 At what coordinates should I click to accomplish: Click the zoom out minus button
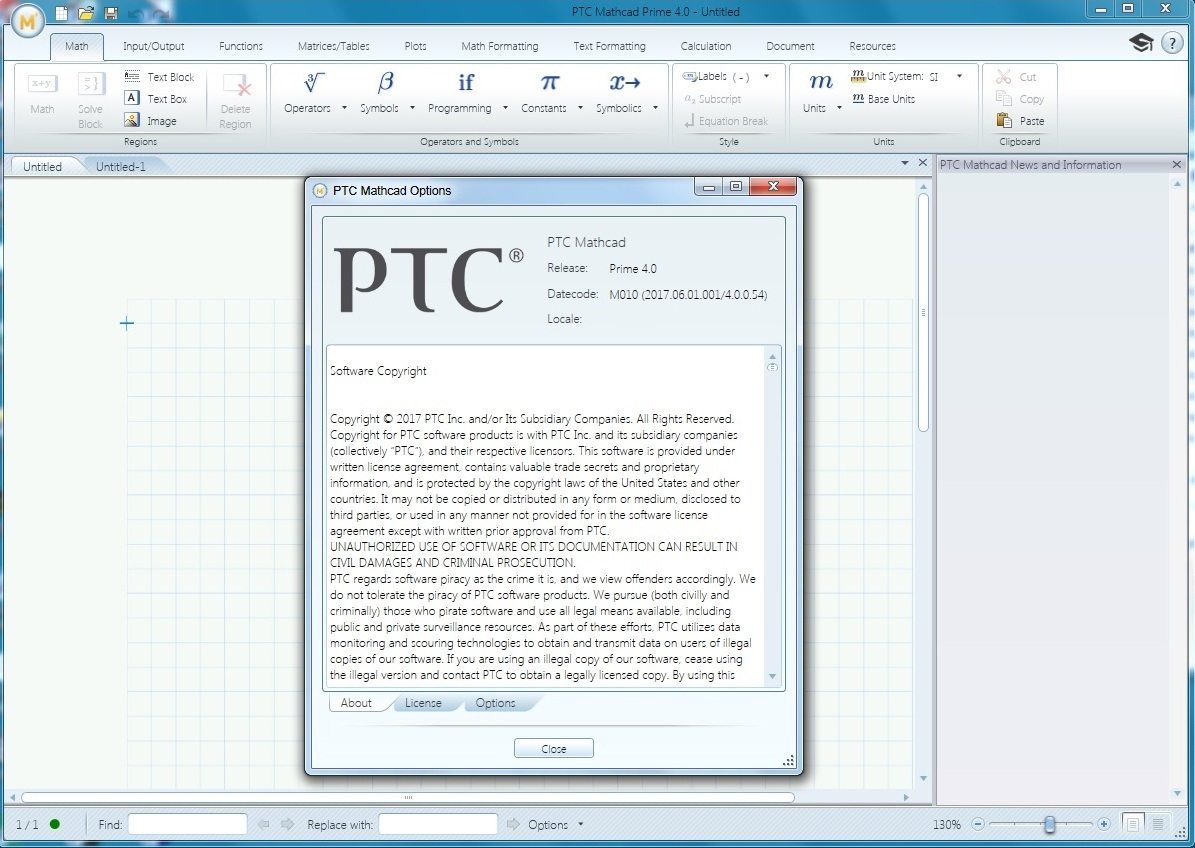tap(978, 824)
